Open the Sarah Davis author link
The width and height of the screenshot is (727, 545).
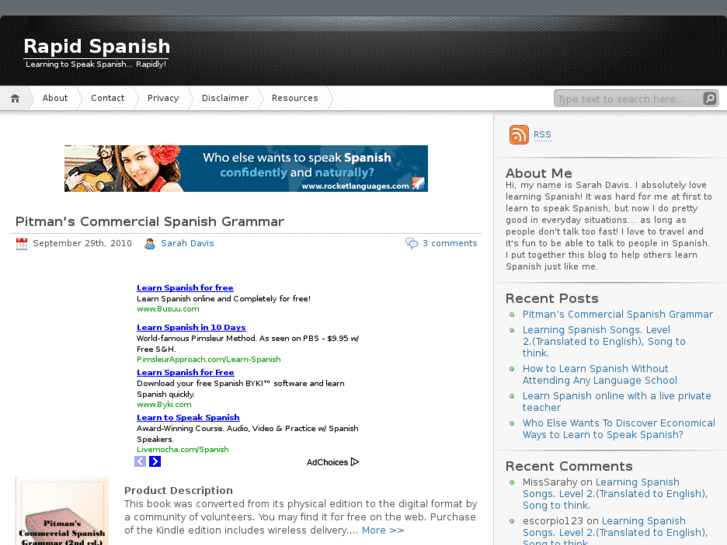coord(187,243)
